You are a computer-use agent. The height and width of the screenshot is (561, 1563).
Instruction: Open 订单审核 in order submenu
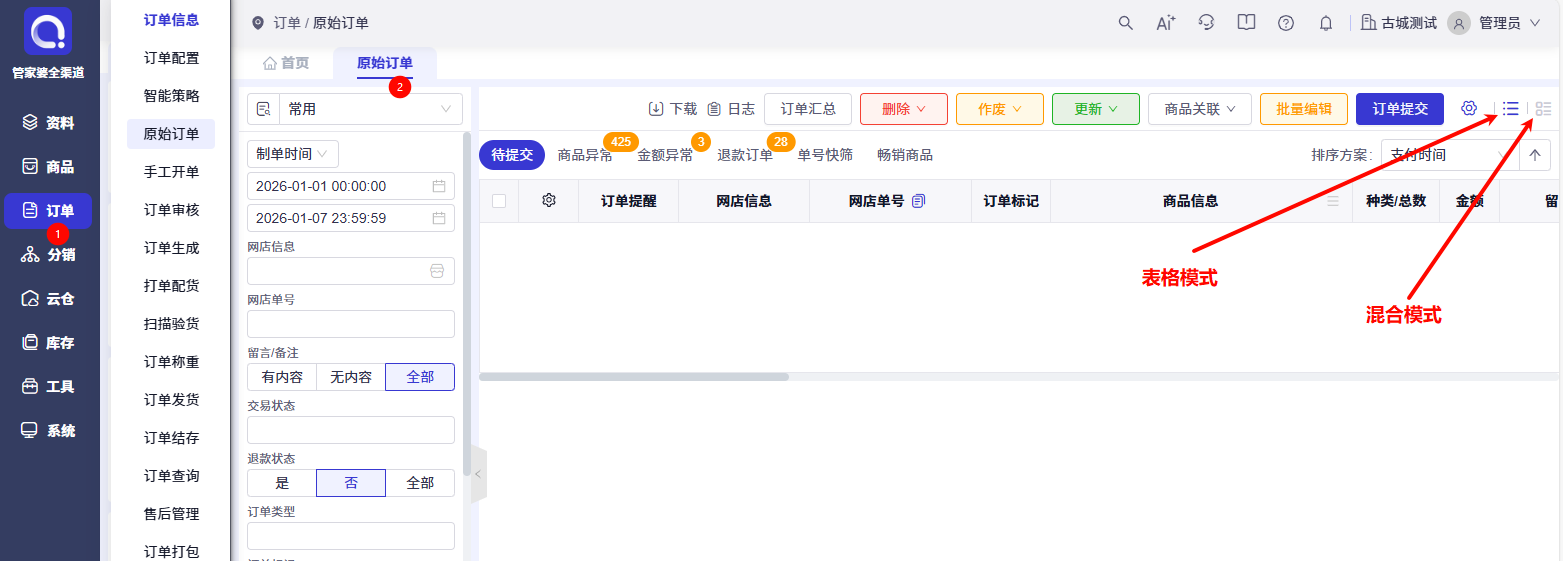coord(171,210)
